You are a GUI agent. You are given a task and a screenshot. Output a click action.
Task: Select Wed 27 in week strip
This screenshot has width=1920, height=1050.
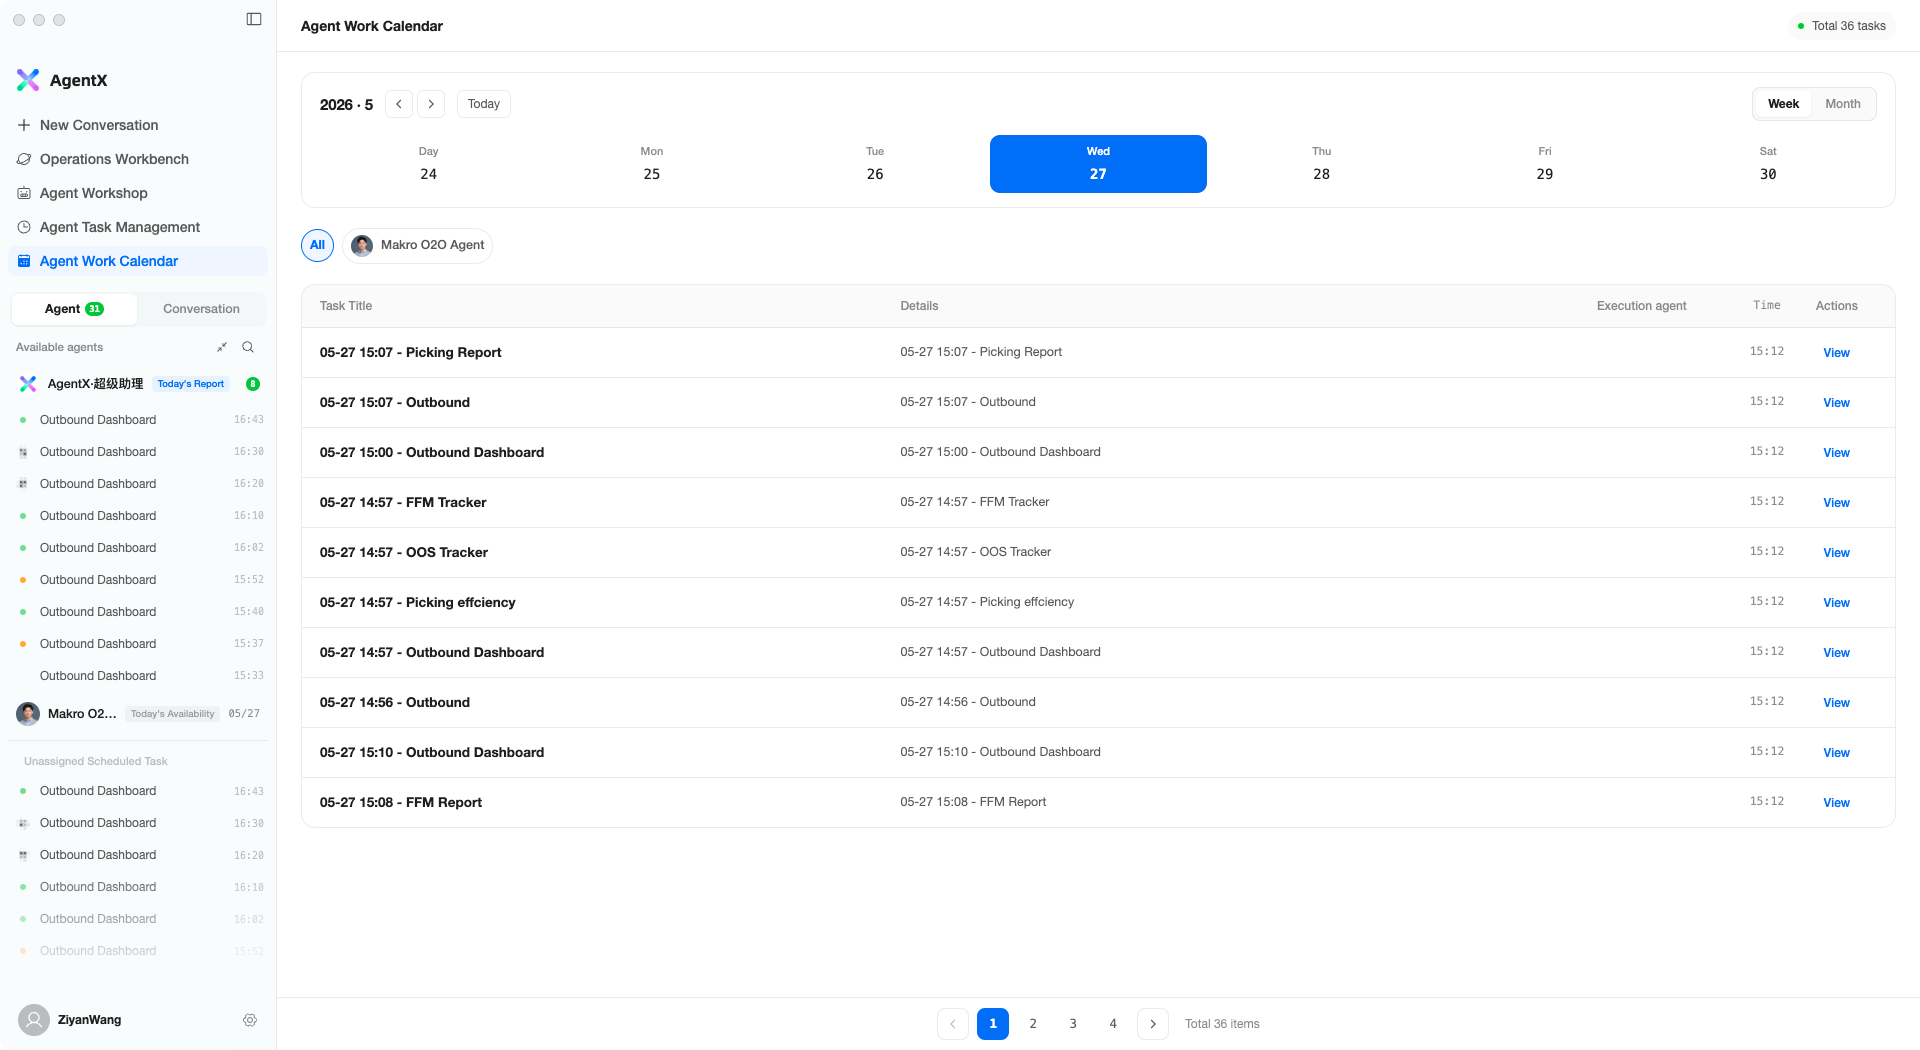click(x=1098, y=164)
